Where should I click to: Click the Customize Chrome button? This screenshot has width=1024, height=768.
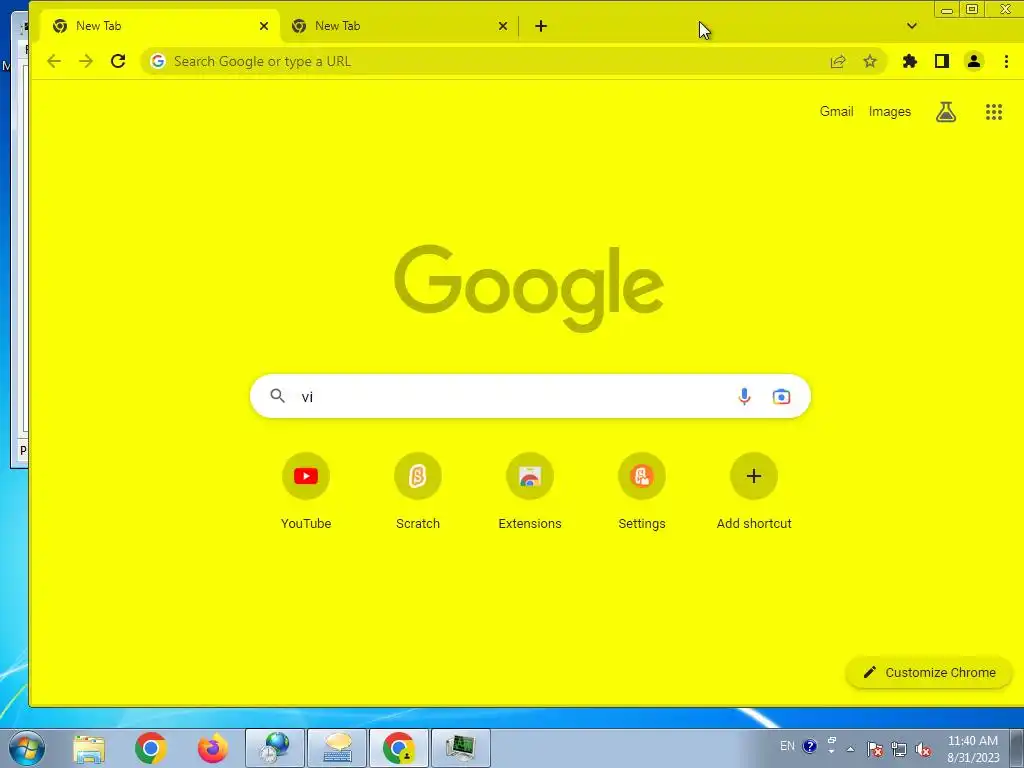929,673
